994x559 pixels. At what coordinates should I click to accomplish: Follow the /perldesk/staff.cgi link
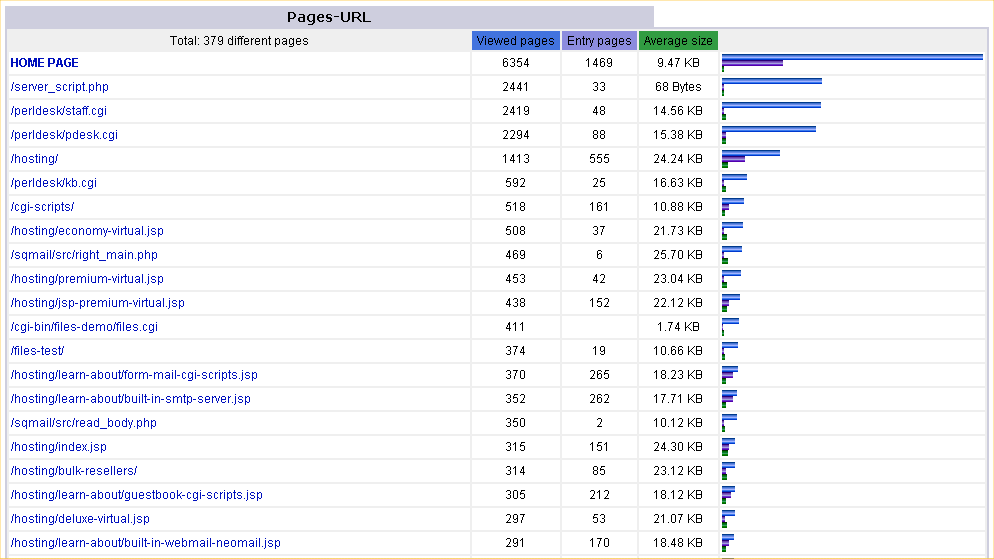58,111
